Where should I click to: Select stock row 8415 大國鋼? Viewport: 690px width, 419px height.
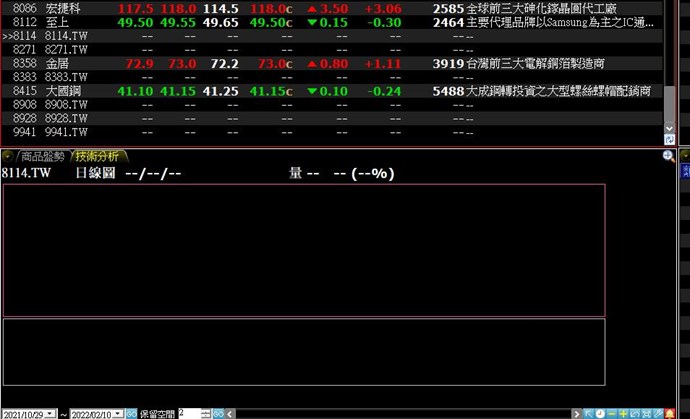click(332, 91)
